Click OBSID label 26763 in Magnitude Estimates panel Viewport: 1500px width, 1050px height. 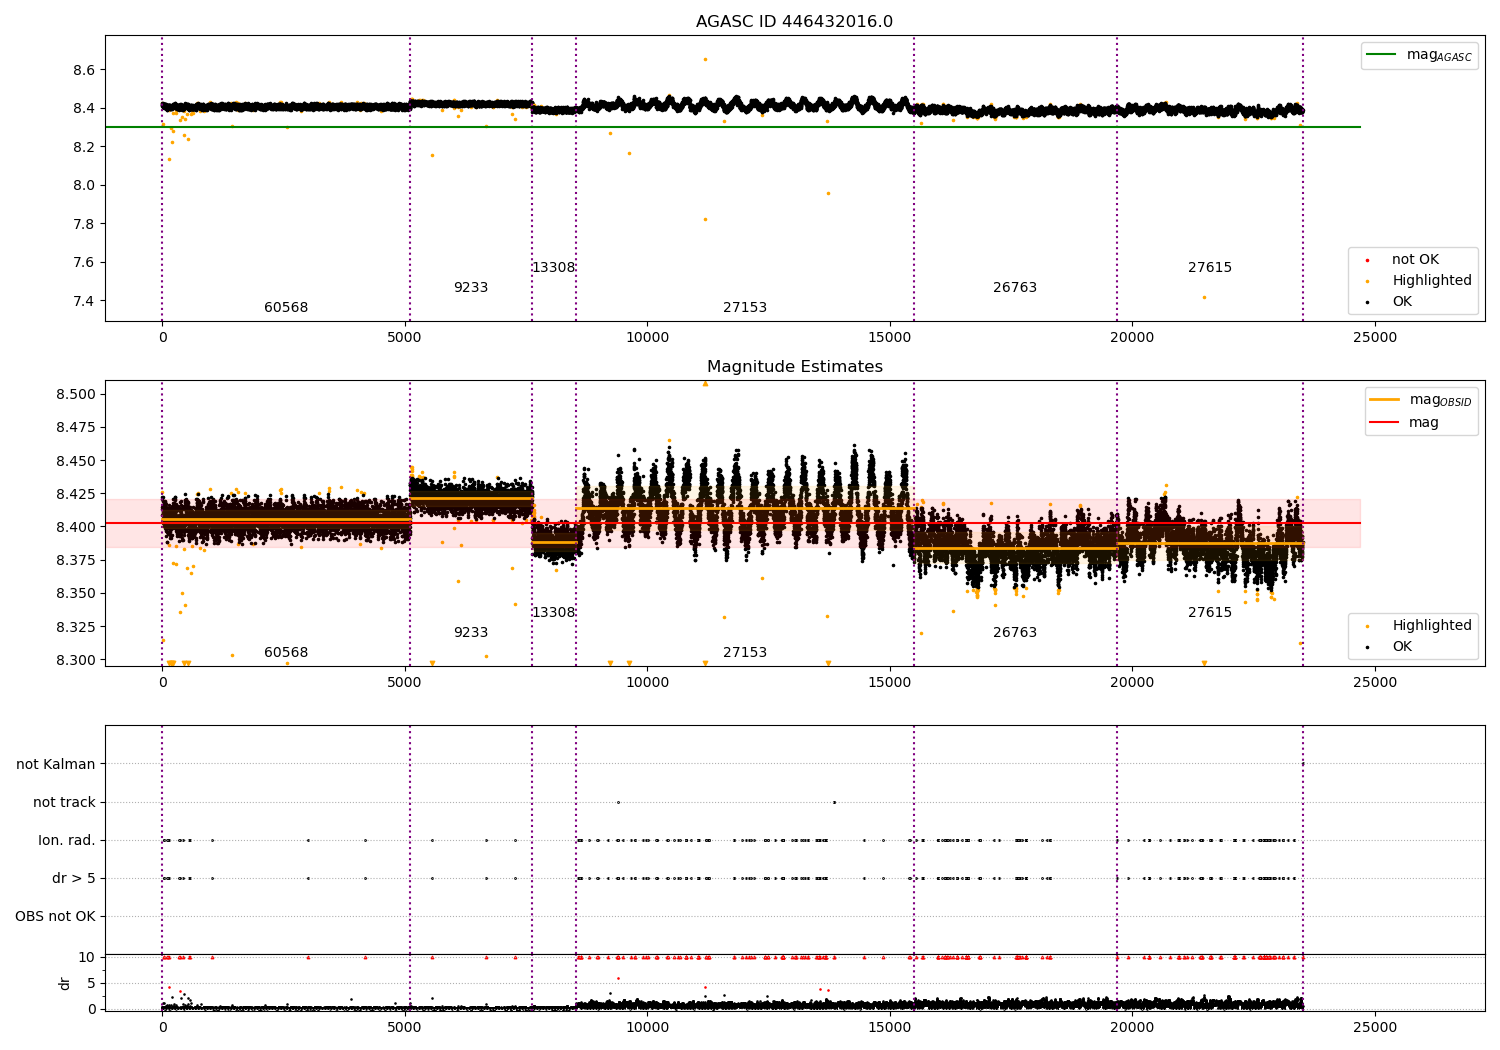(x=1015, y=633)
